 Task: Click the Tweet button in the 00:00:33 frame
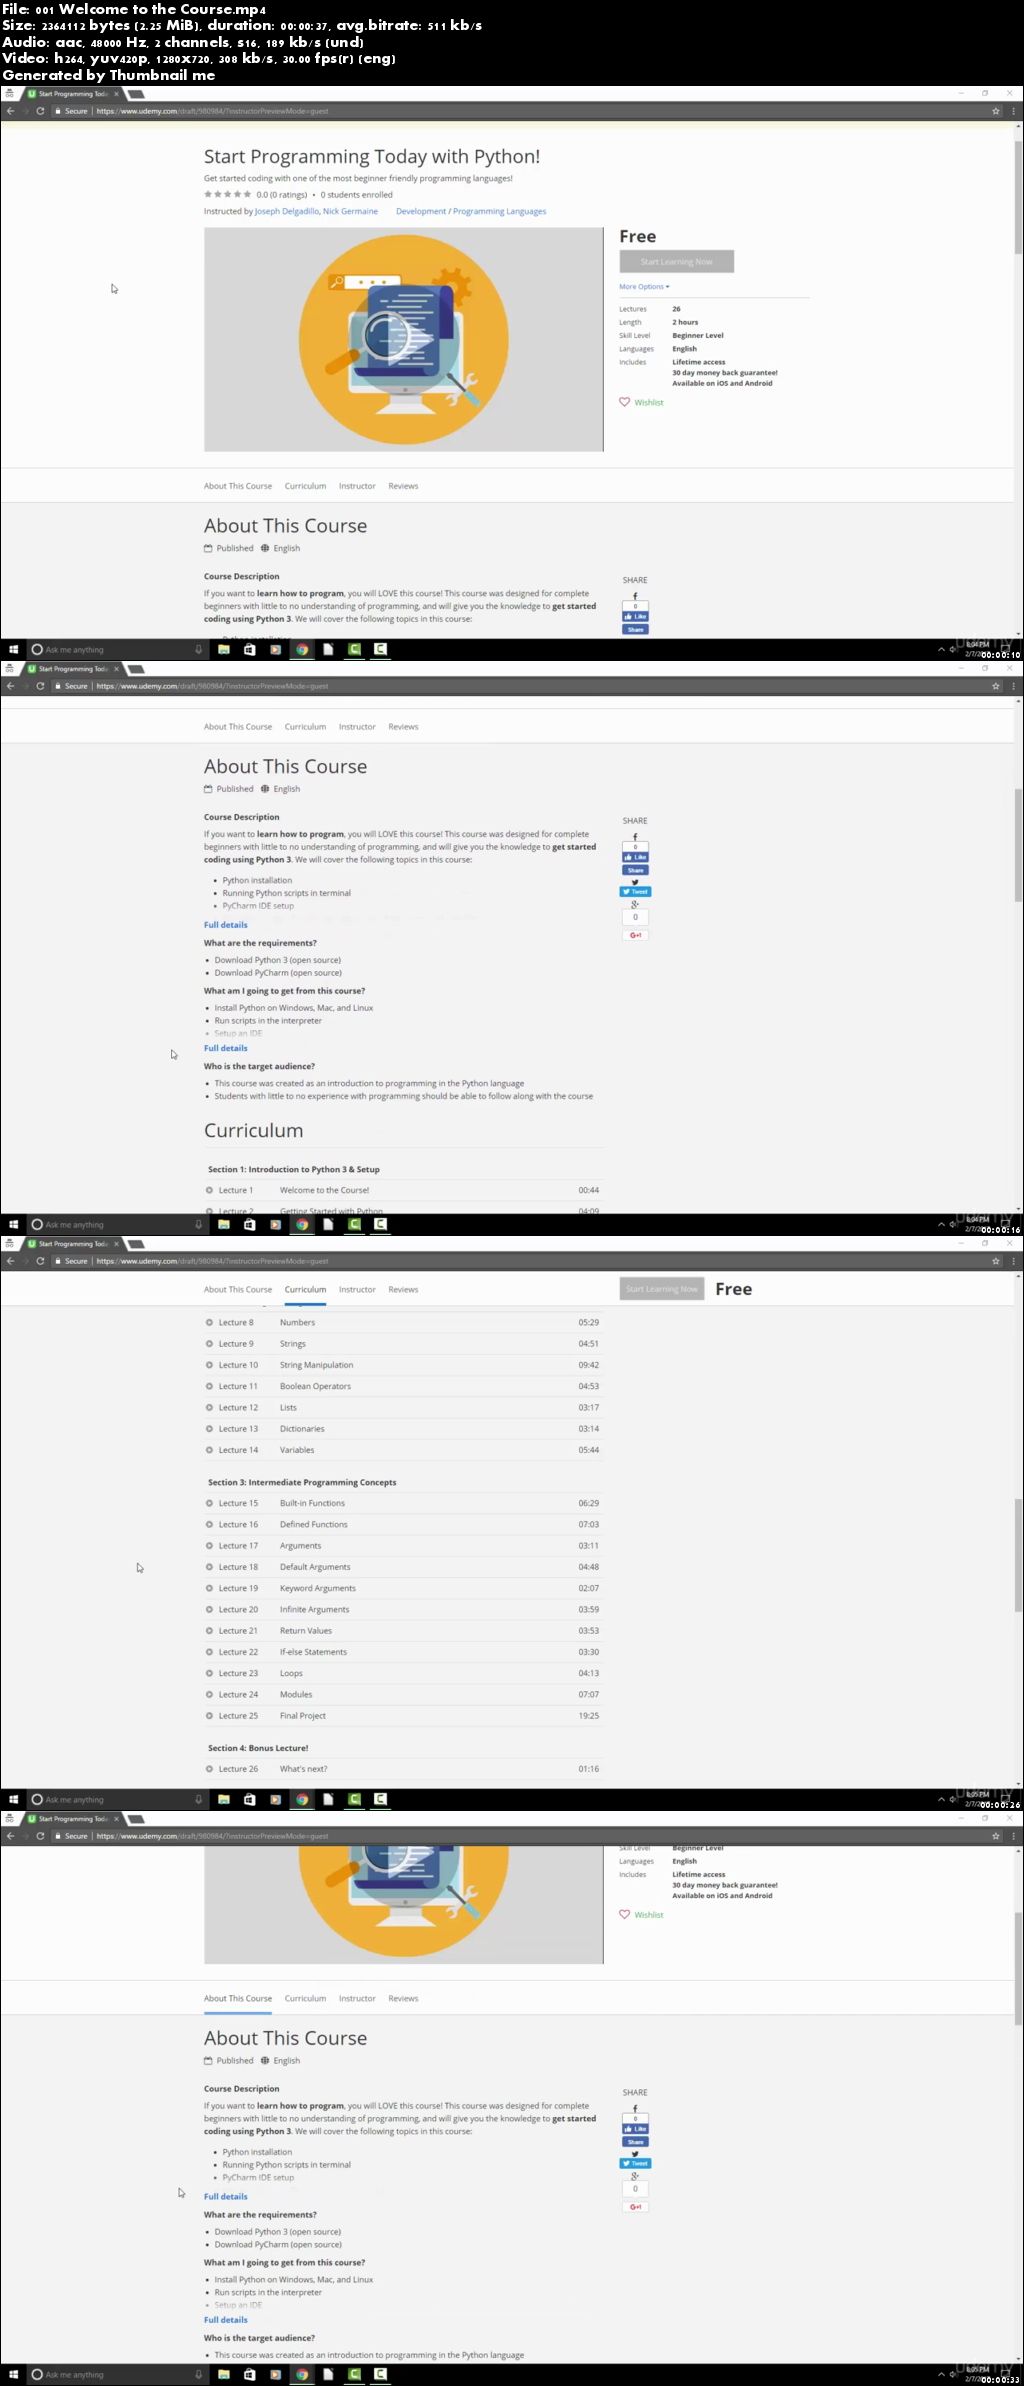635,2163
